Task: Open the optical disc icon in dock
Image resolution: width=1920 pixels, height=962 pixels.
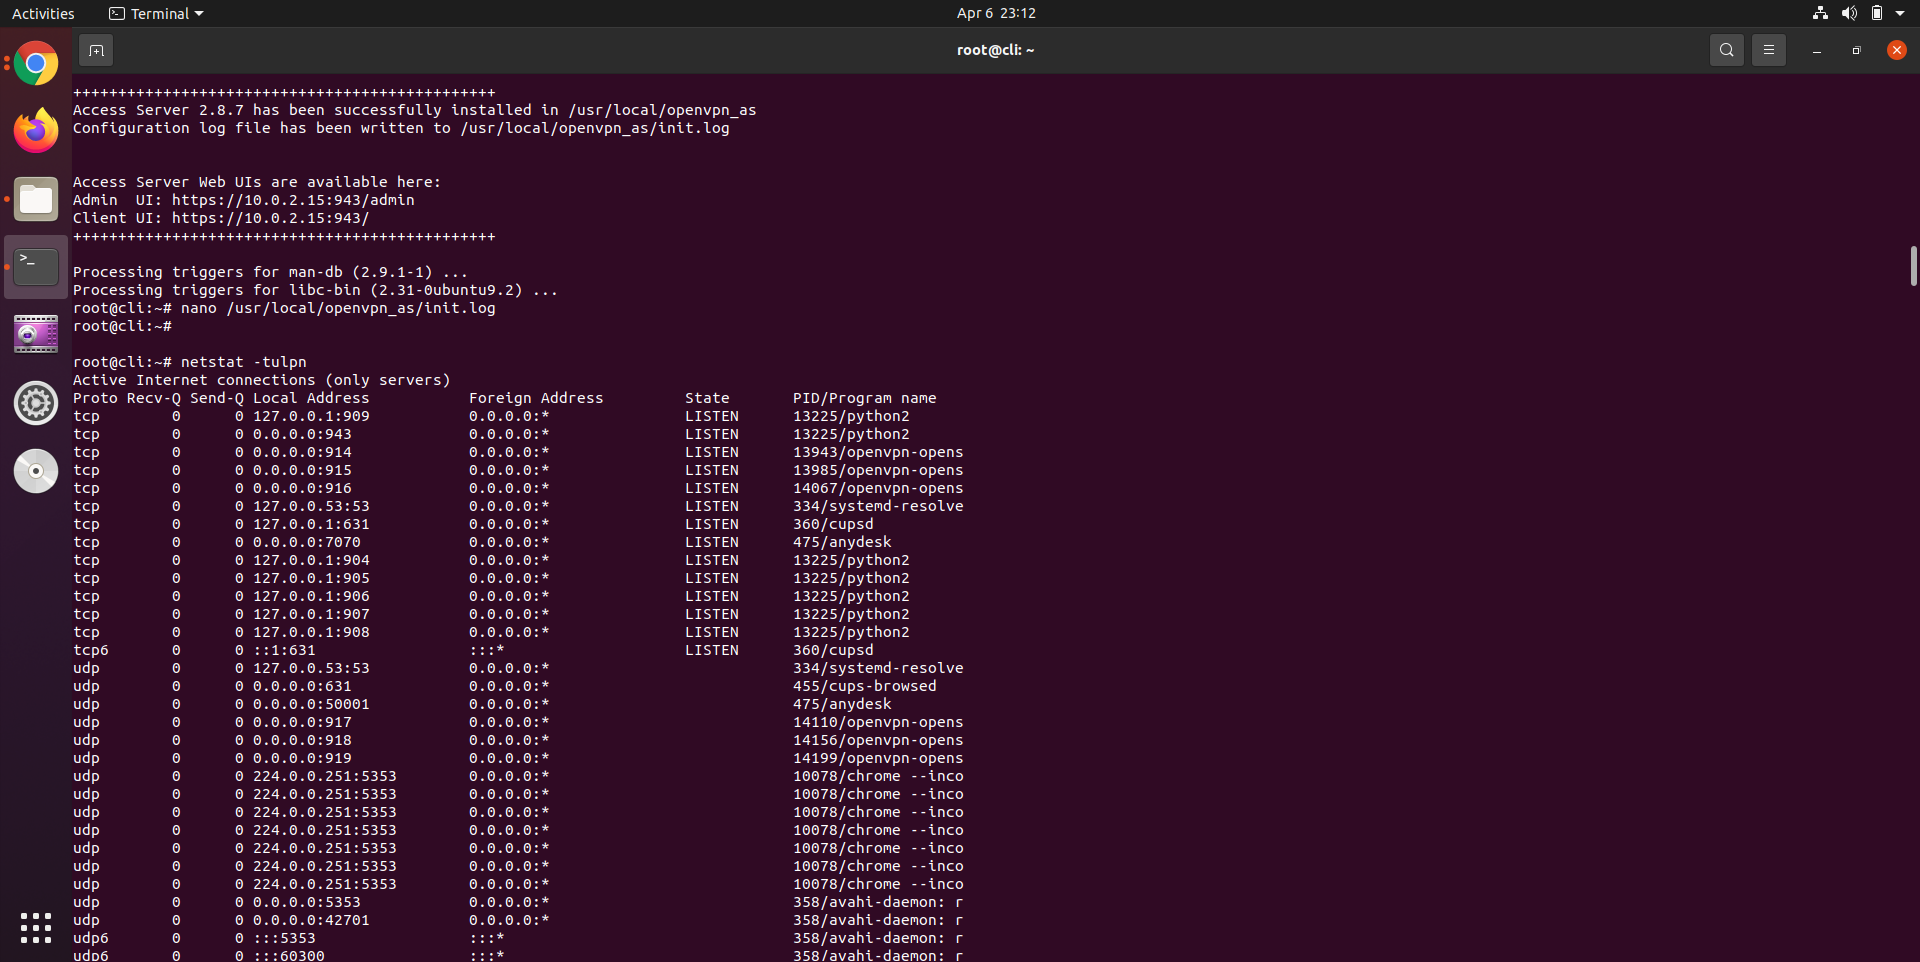Action: click(x=36, y=471)
